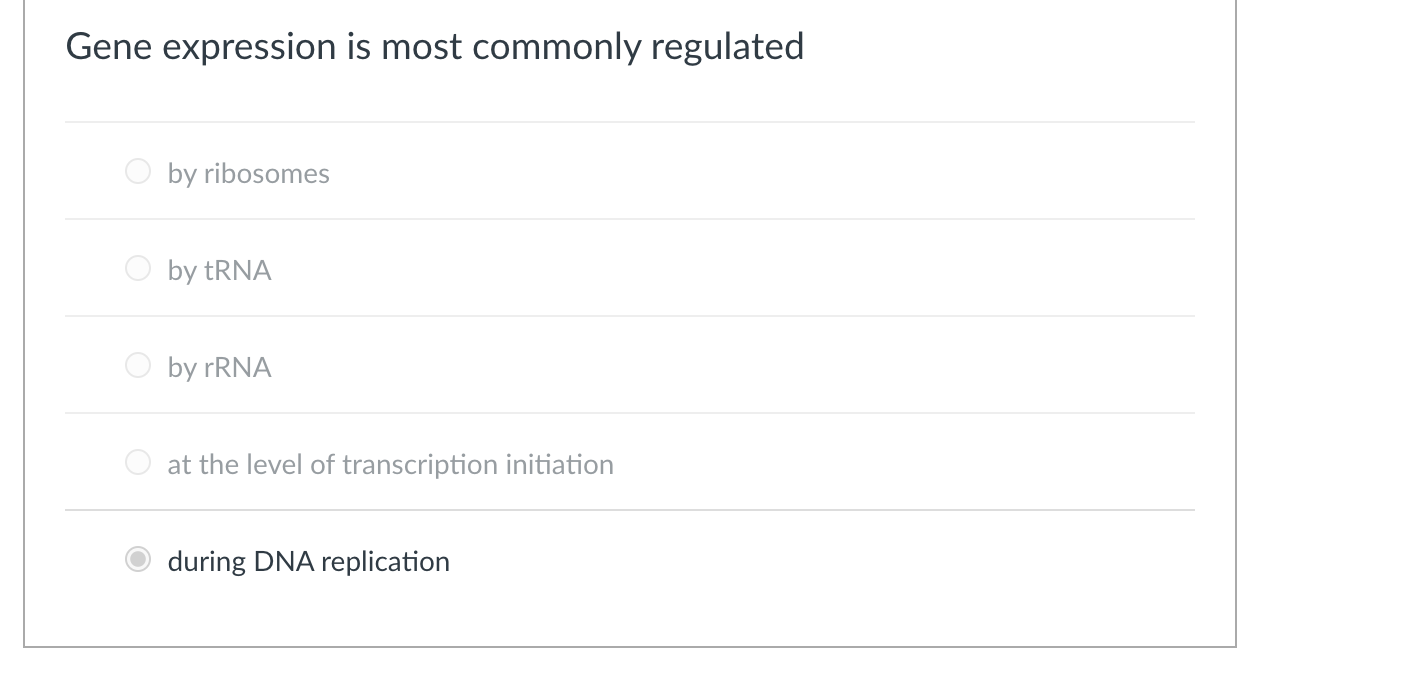Click the "during DNA replication" answer text
This screenshot has height=676, width=1408.
click(x=308, y=561)
